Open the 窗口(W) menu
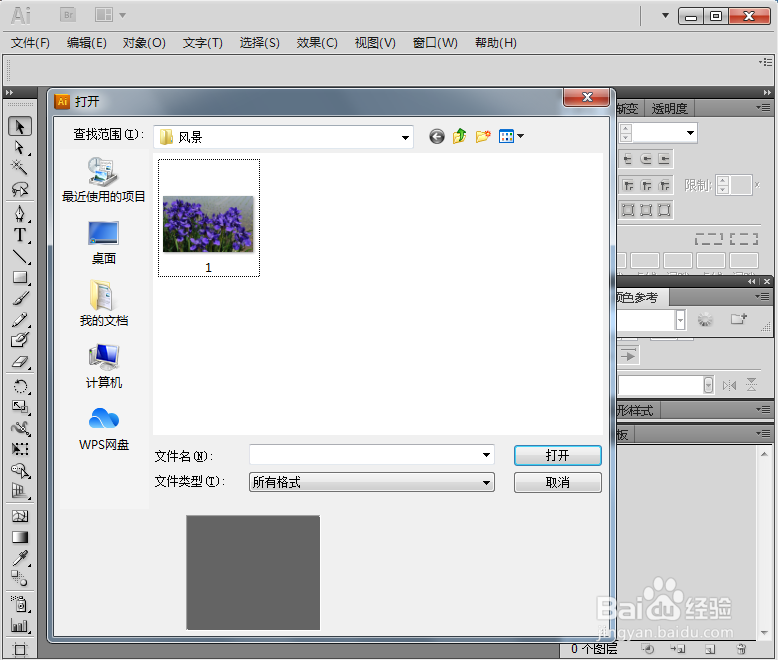The image size is (778, 660). click(x=435, y=43)
